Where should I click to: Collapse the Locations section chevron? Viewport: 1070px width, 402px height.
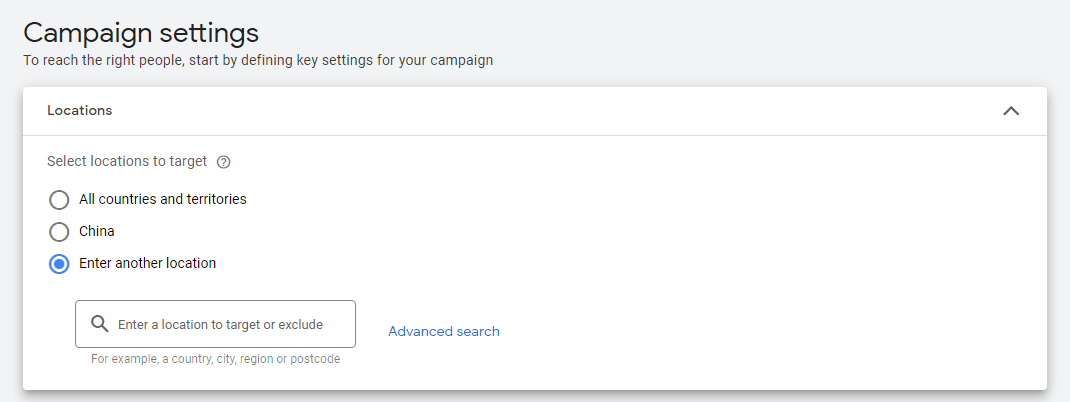[x=1011, y=111]
